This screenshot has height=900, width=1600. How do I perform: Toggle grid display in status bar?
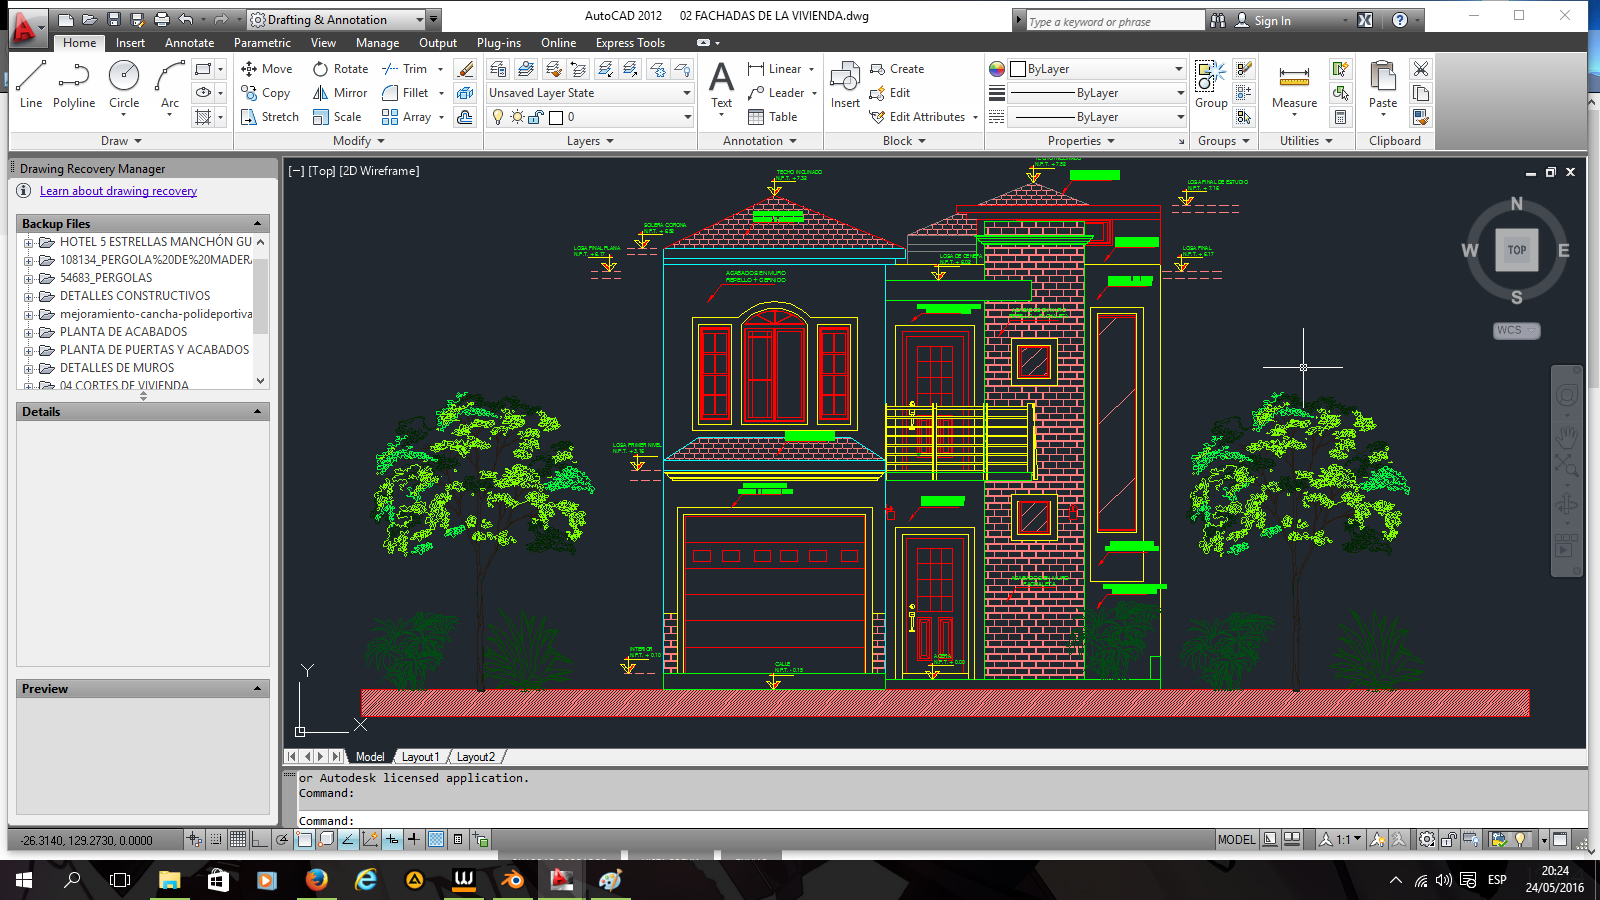coord(238,840)
